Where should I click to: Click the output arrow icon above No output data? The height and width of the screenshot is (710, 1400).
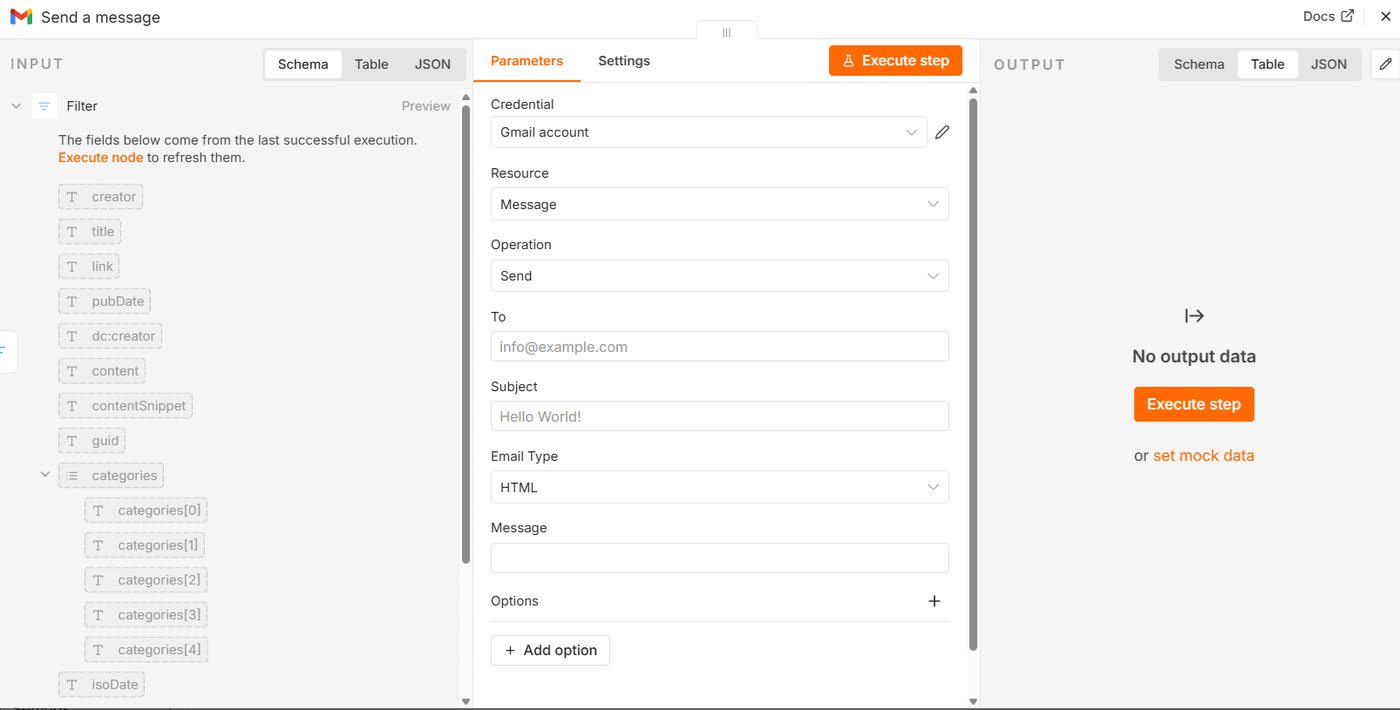click(x=1194, y=316)
